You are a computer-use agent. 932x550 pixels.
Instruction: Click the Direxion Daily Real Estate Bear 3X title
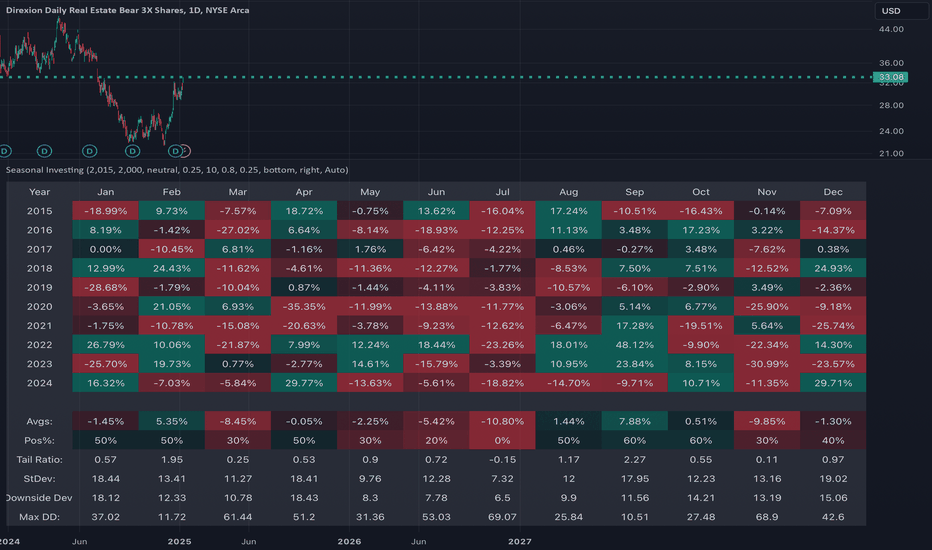(x=127, y=10)
